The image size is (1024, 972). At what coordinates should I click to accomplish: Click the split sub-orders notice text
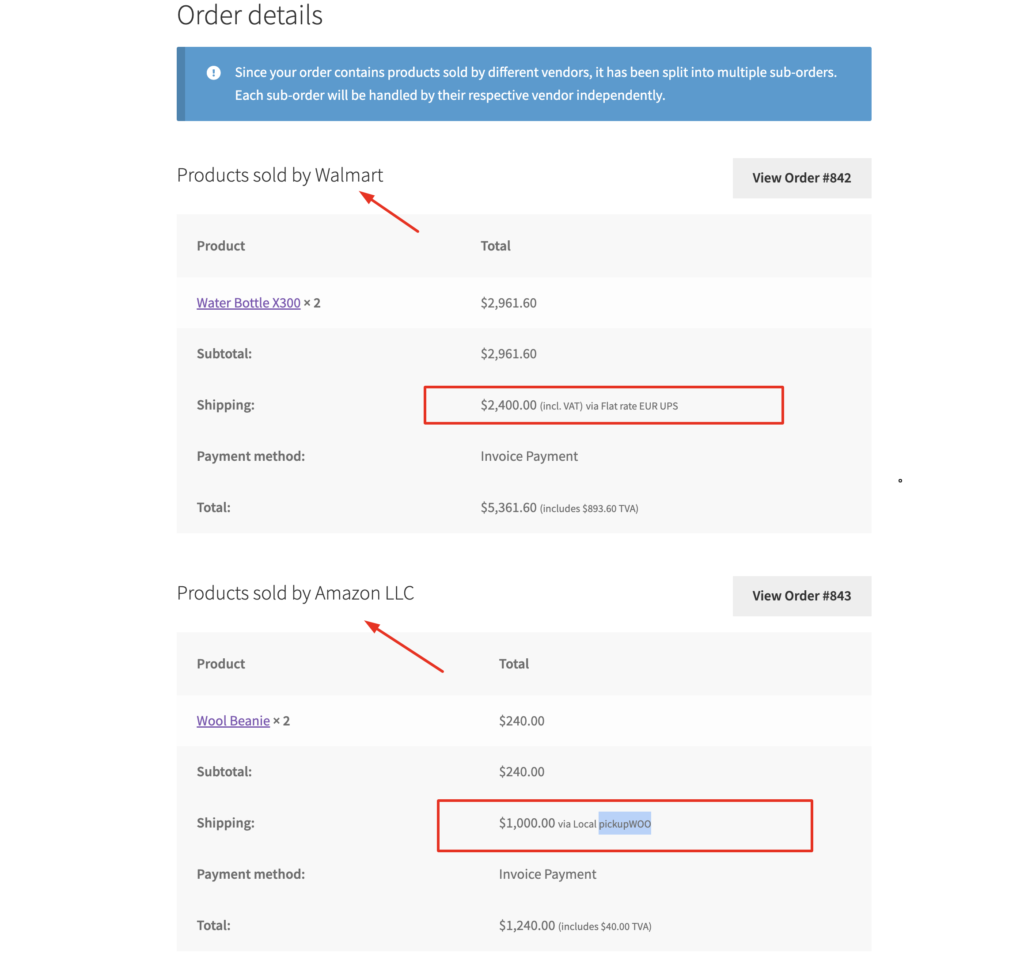pyautogui.click(x=536, y=84)
